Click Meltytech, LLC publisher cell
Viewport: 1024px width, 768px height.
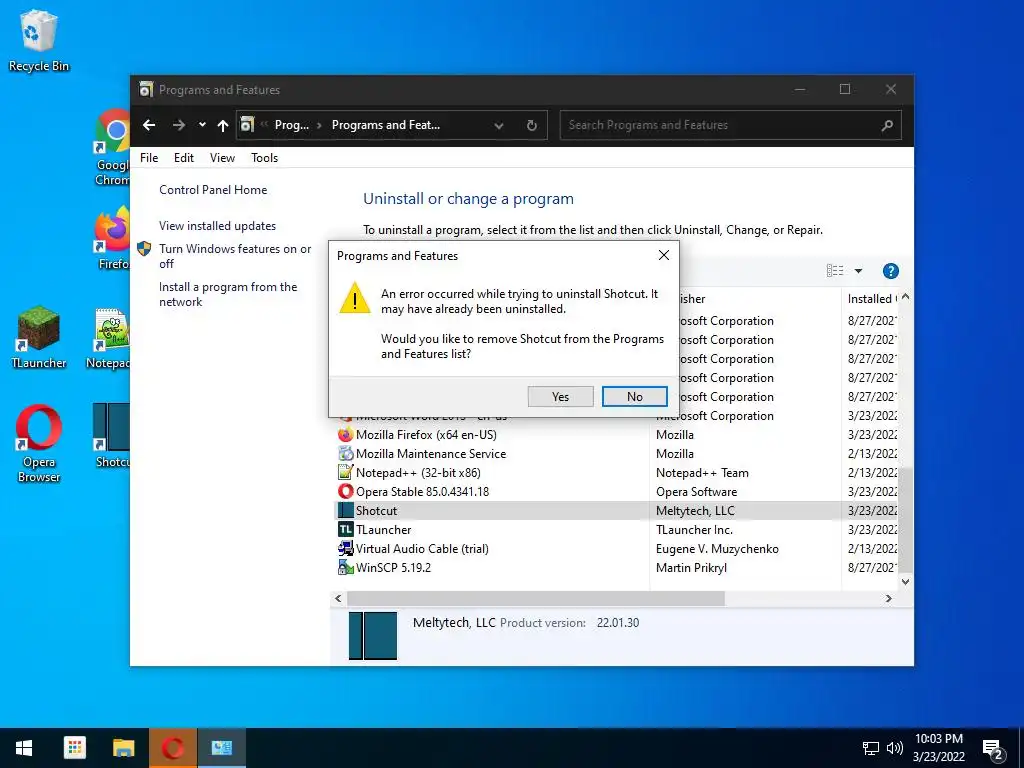click(695, 511)
